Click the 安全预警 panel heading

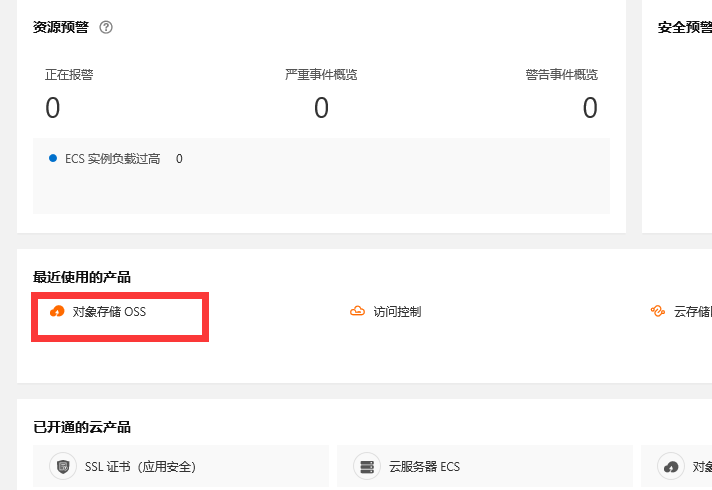685,27
